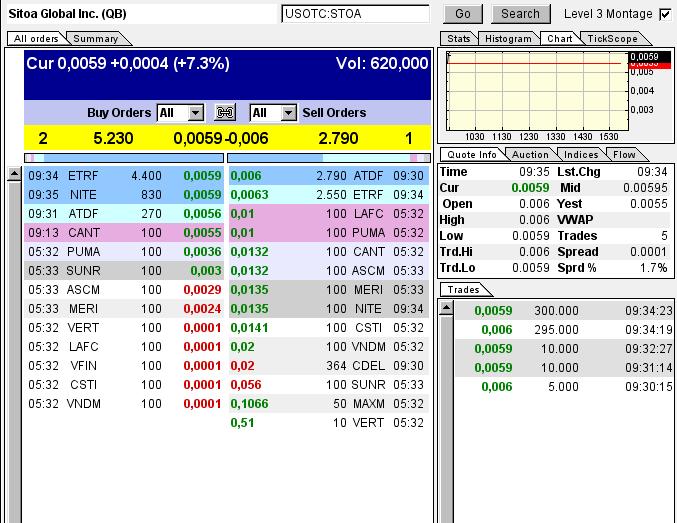Screen dimensions: 677x523
Task: Open the Auction tab
Action: click(530, 155)
